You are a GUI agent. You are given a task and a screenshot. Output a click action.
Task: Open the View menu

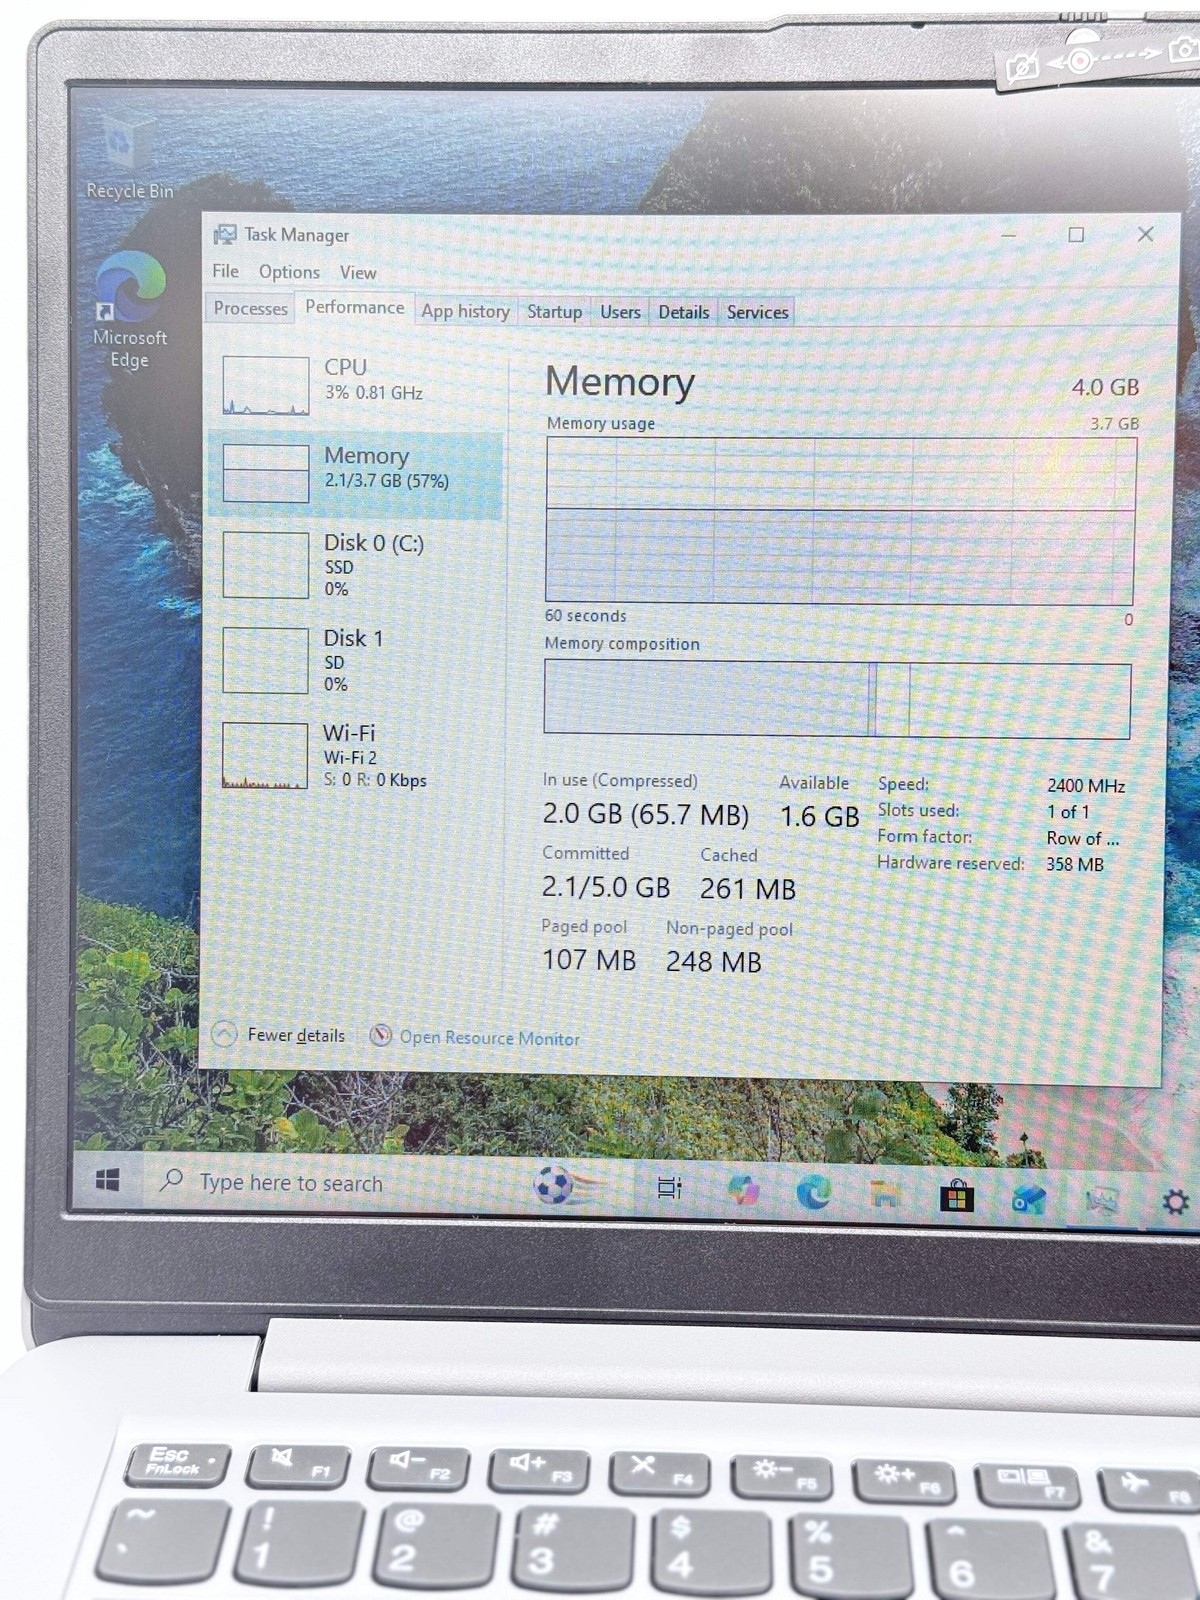357,273
